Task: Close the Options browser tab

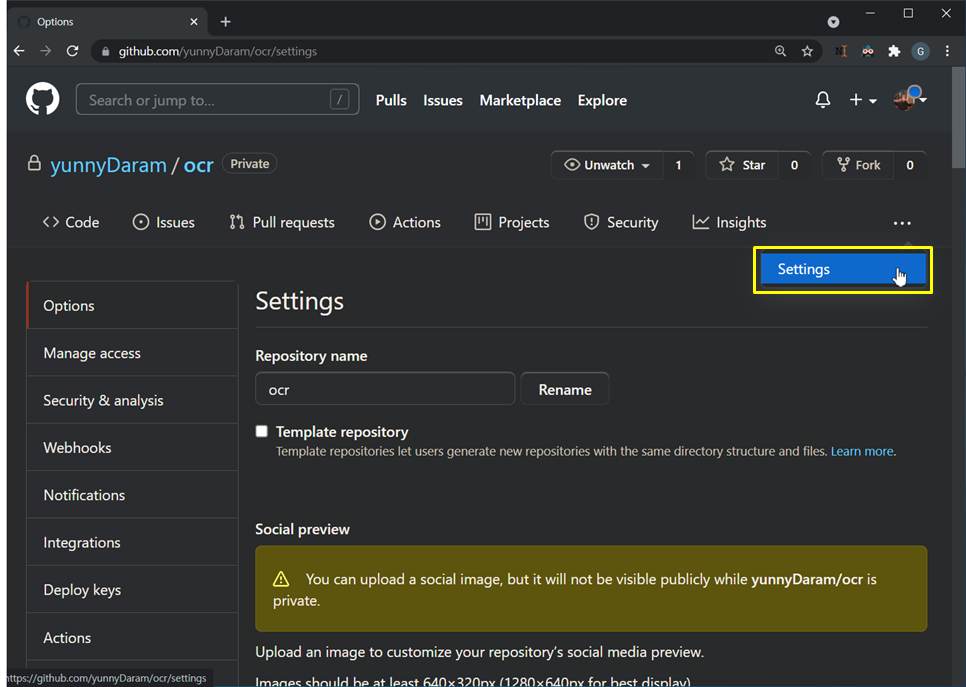Action: pos(194,22)
